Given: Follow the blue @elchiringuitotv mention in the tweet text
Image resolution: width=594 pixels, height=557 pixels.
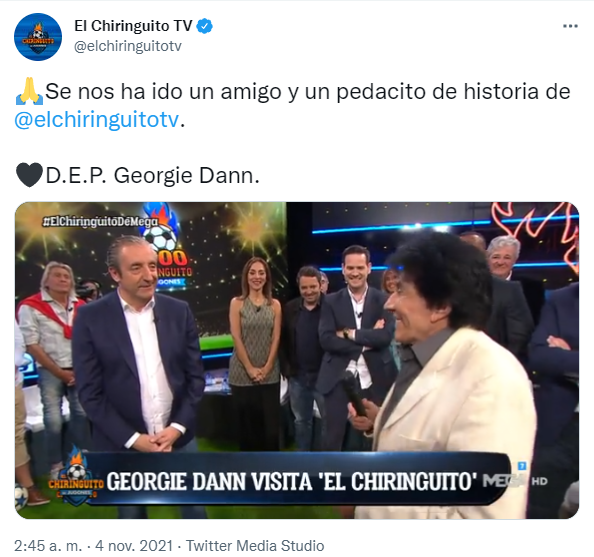Looking at the screenshot, I should [x=97, y=120].
